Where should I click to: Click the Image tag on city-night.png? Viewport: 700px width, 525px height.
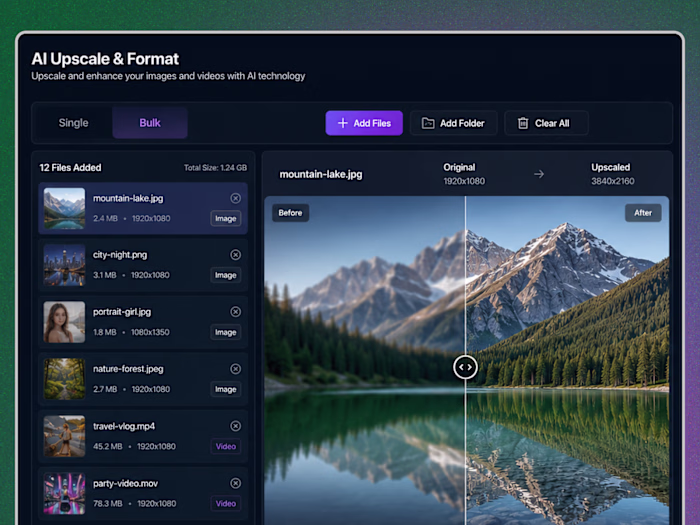(225, 275)
